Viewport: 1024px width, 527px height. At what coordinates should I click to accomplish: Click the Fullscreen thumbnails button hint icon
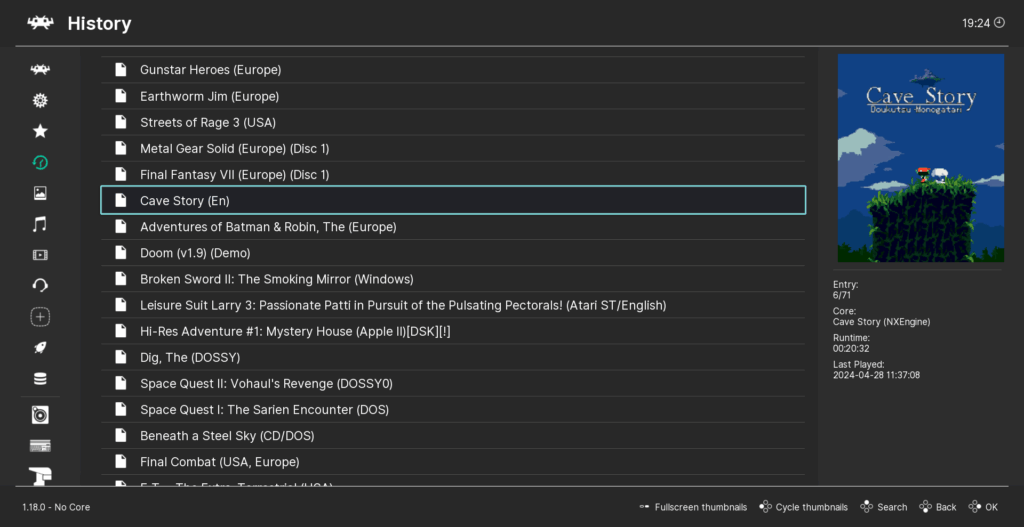pyautogui.click(x=645, y=507)
